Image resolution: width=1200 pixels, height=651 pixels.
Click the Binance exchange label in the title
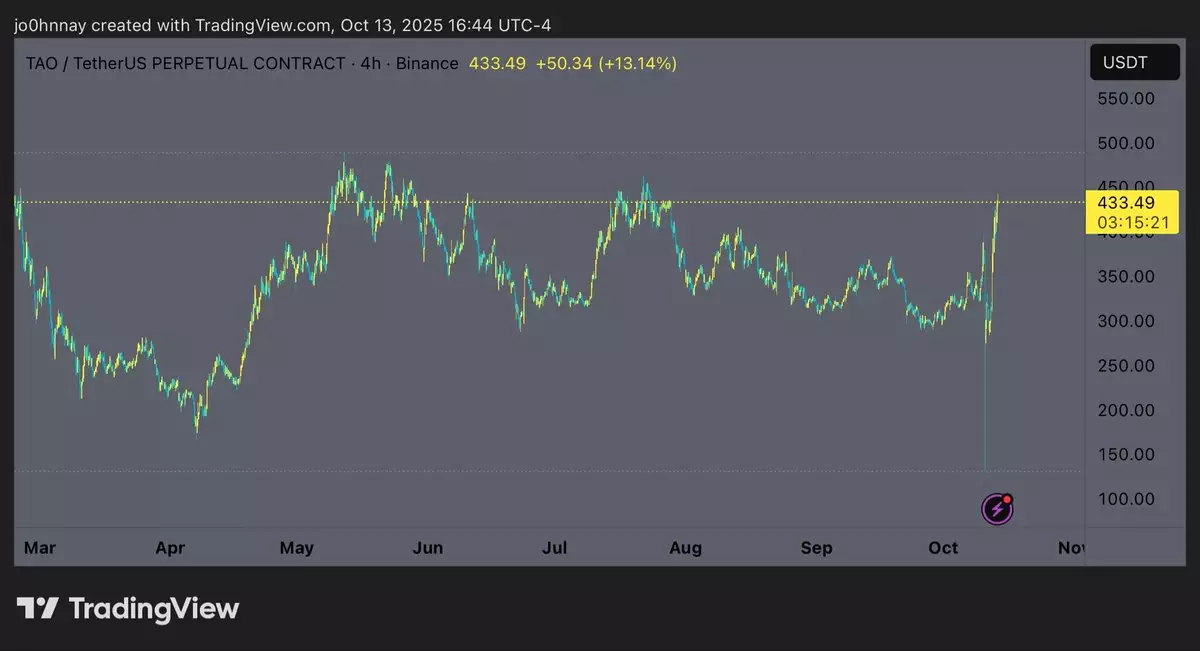428,64
